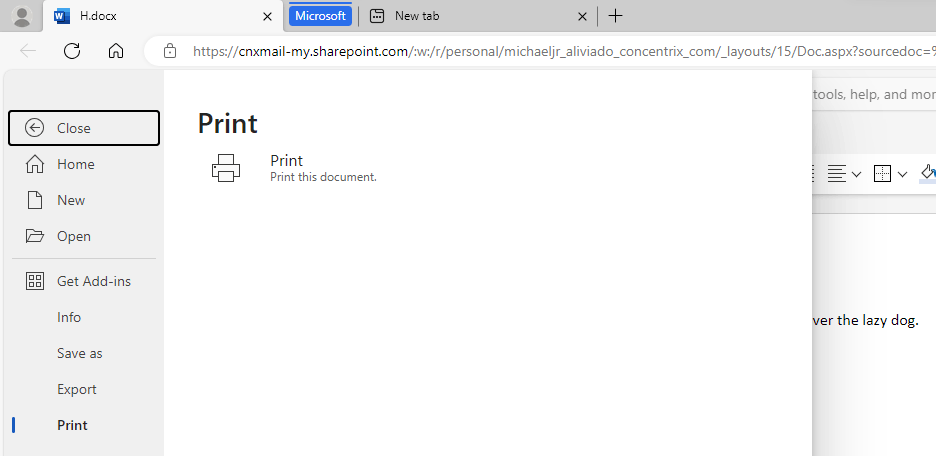Click the Get Add-ins grid icon

(35, 281)
